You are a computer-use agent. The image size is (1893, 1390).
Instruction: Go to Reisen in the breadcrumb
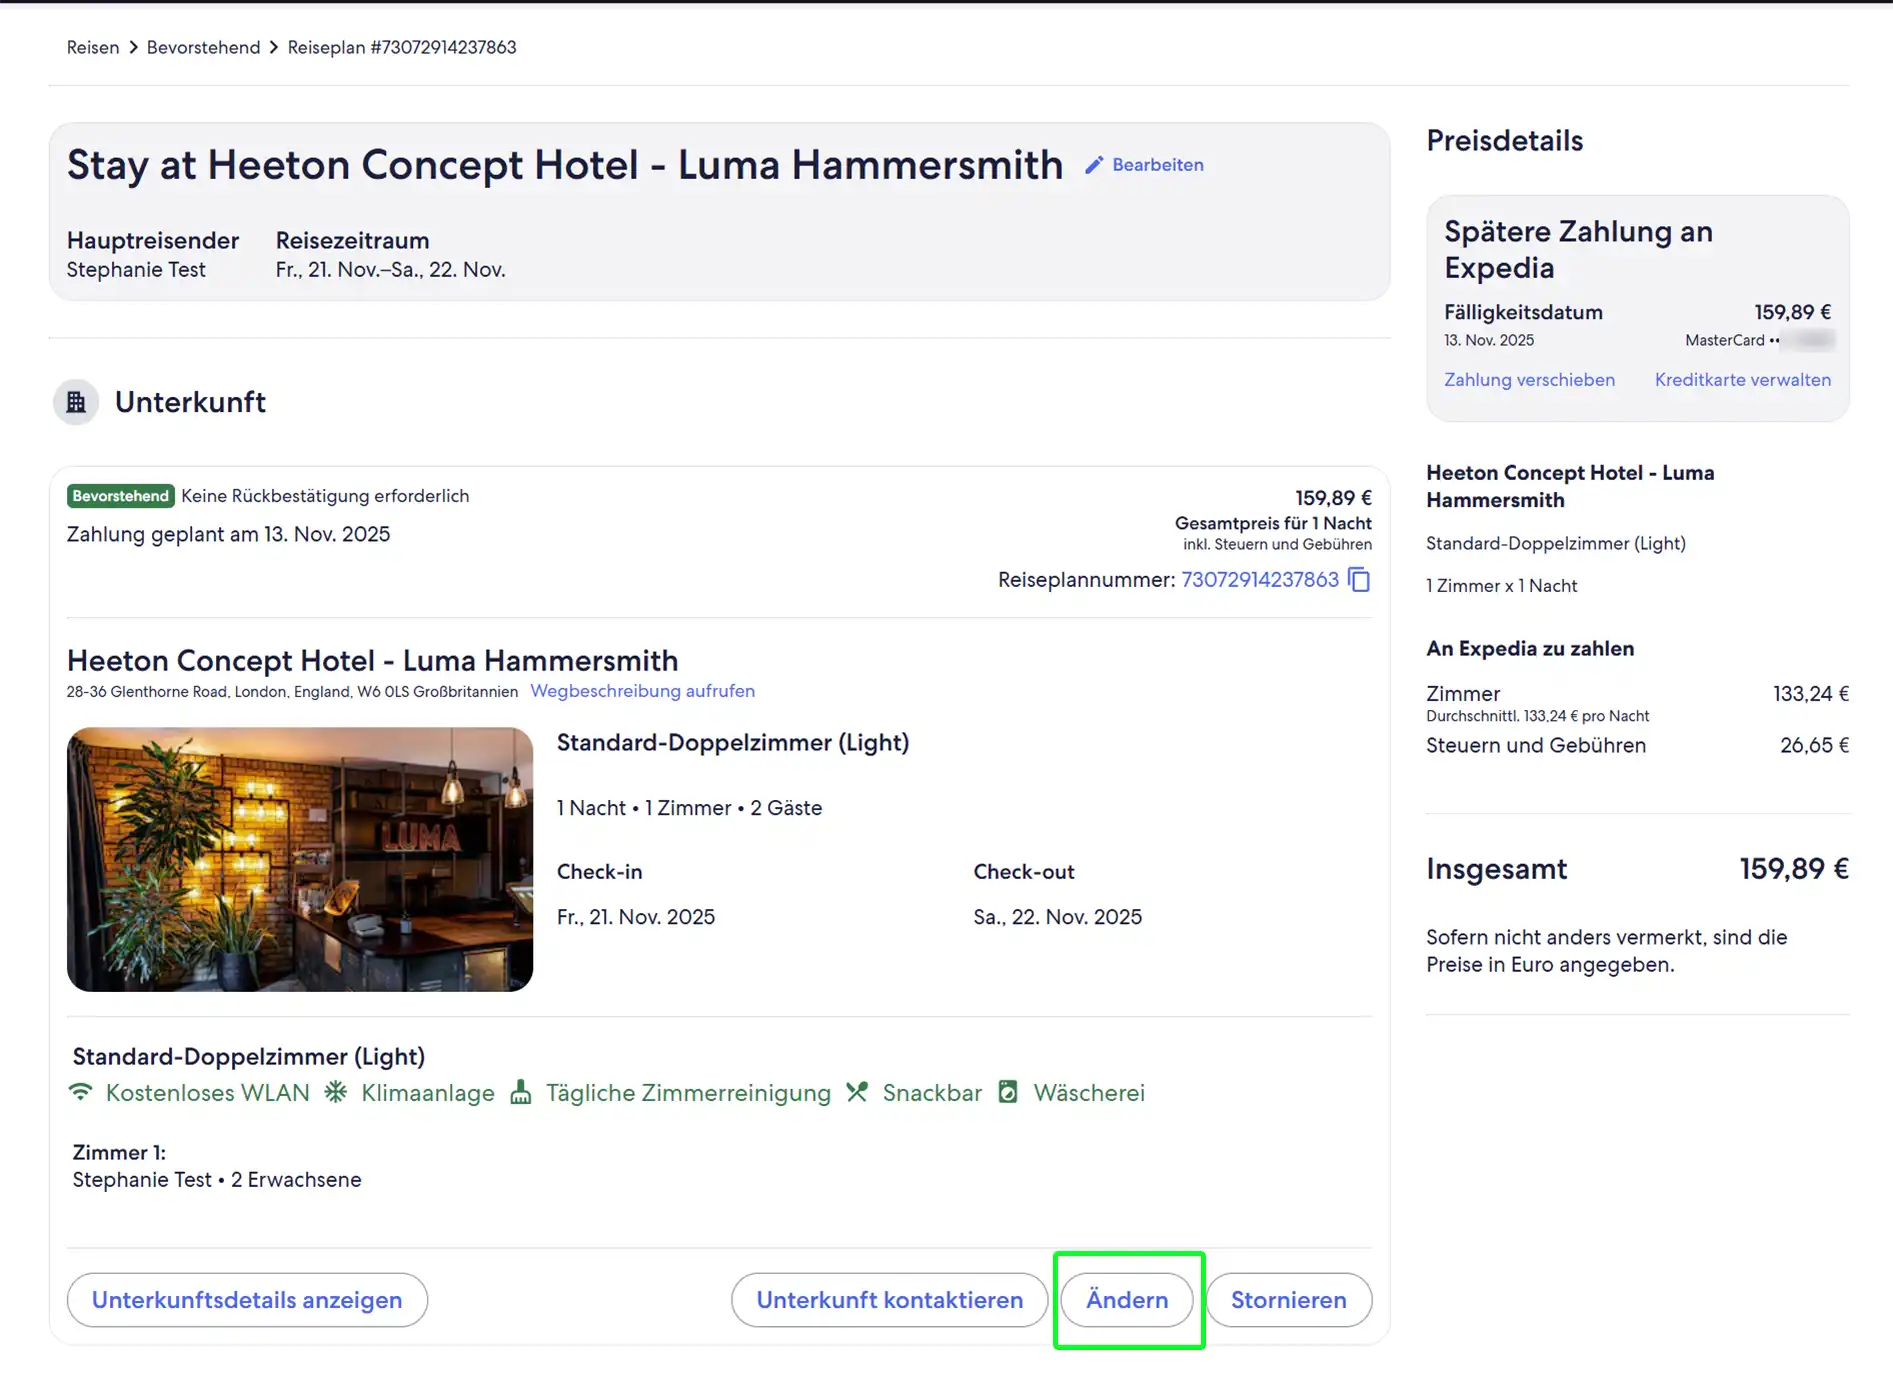pyautogui.click(x=93, y=48)
